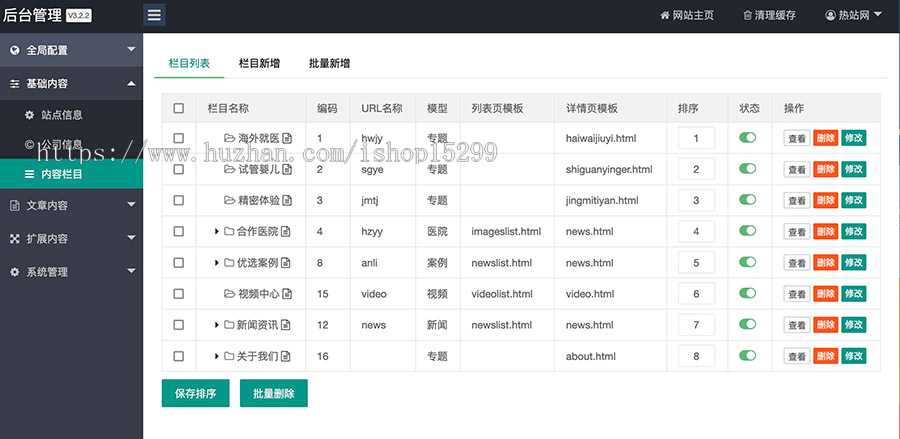Click 修改 for the 视频中心 row

point(854,294)
